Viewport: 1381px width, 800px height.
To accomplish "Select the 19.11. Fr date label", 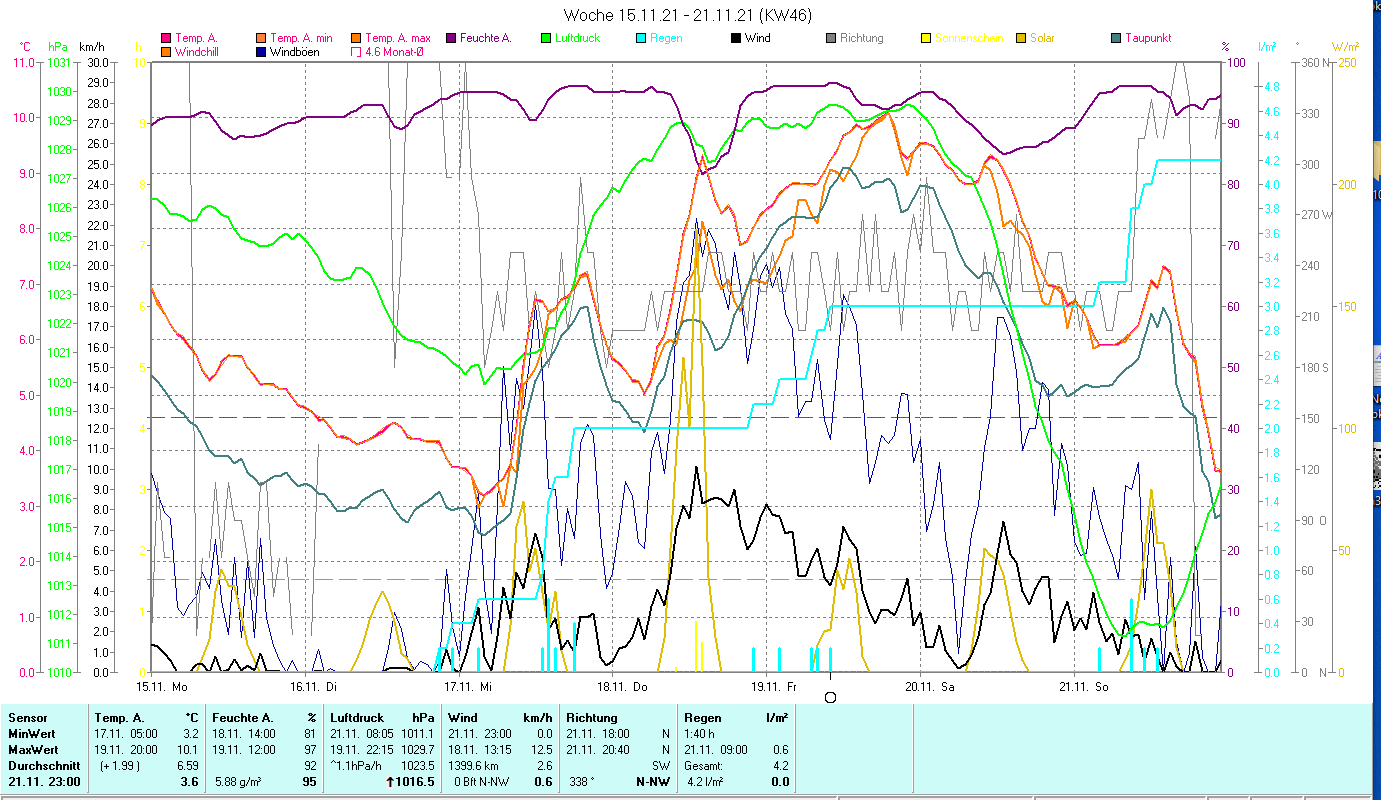I will (x=774, y=686).
